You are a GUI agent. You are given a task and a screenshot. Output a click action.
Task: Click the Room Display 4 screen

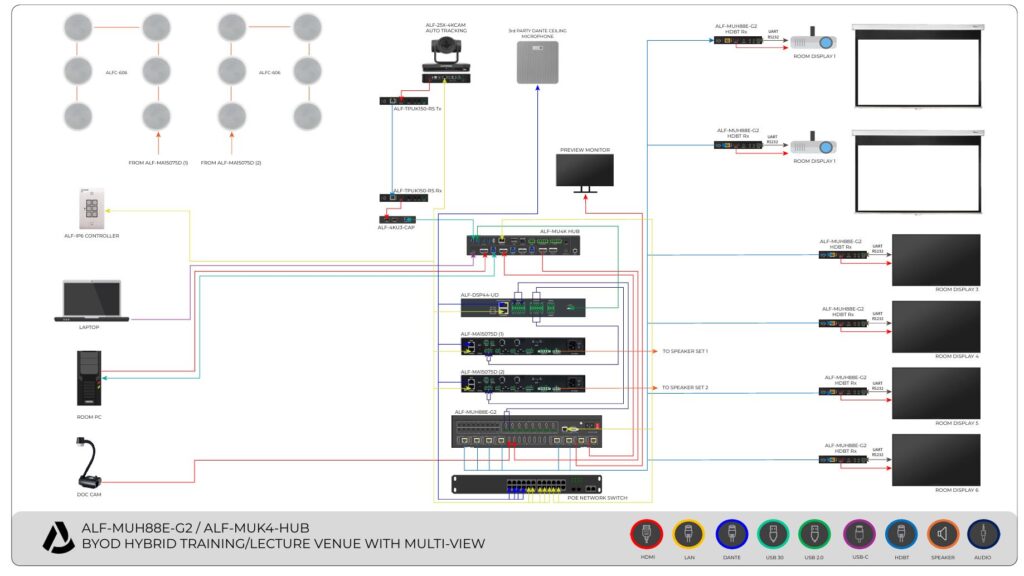pos(936,327)
